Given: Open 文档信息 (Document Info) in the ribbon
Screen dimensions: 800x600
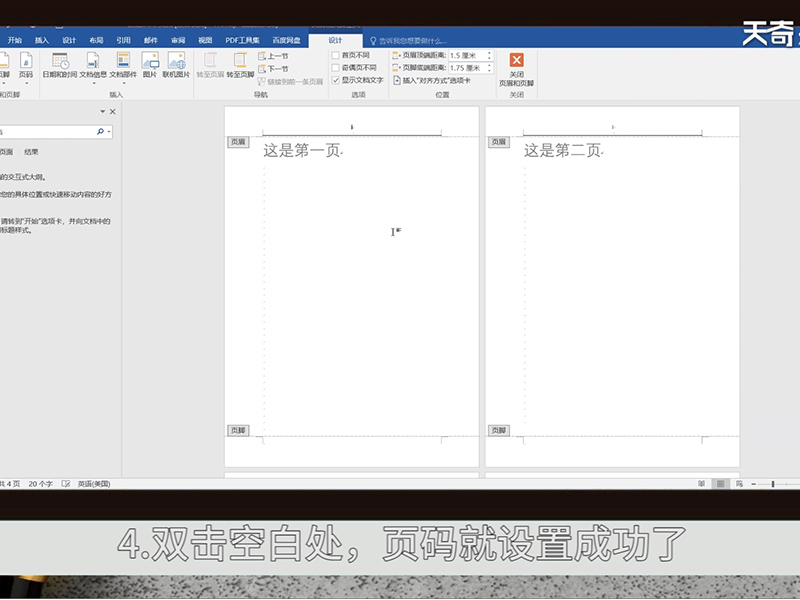Looking at the screenshot, I should [93, 65].
